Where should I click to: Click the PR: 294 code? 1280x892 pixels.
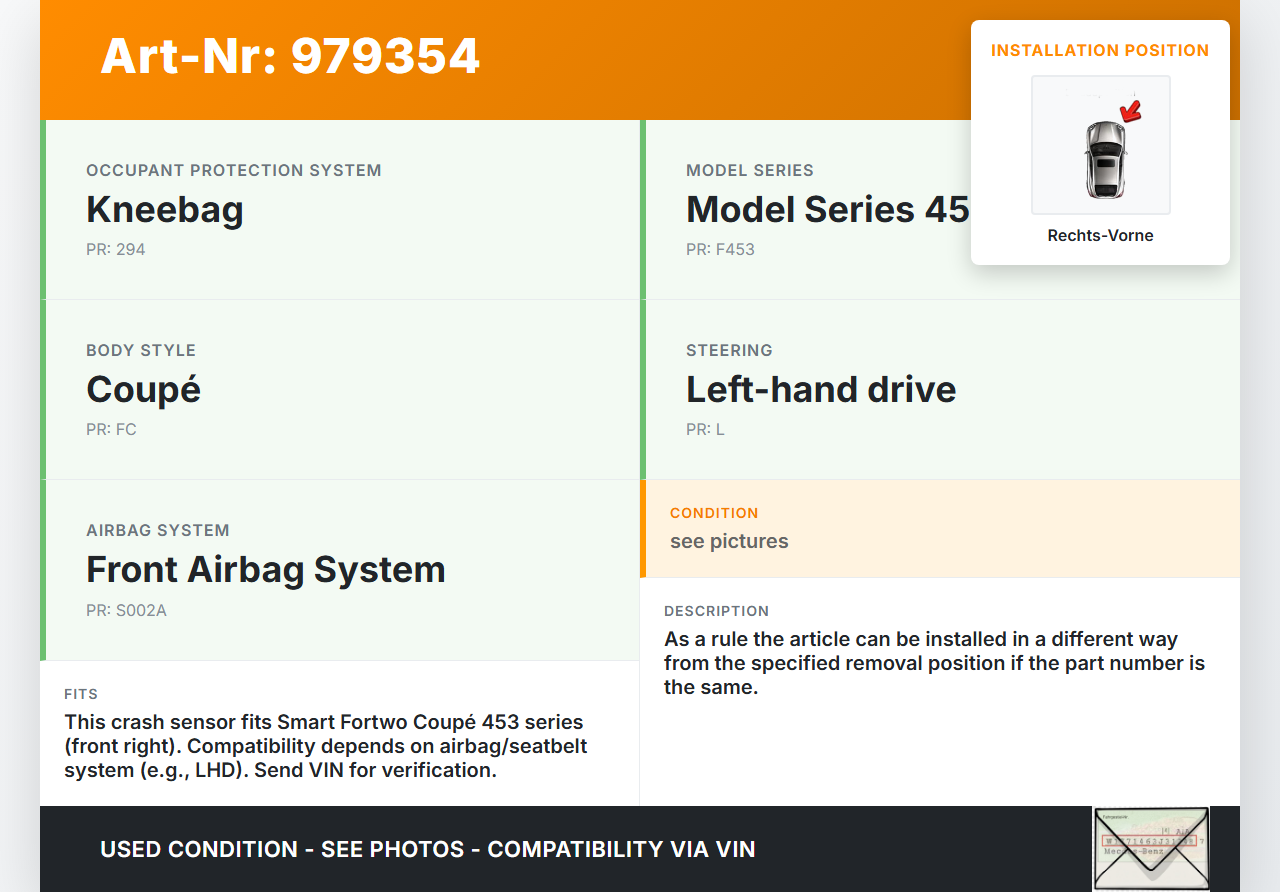point(116,249)
